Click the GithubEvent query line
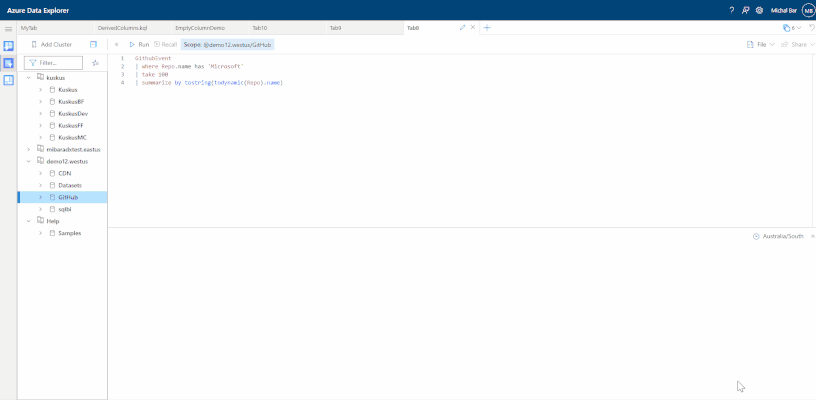 [153, 58]
